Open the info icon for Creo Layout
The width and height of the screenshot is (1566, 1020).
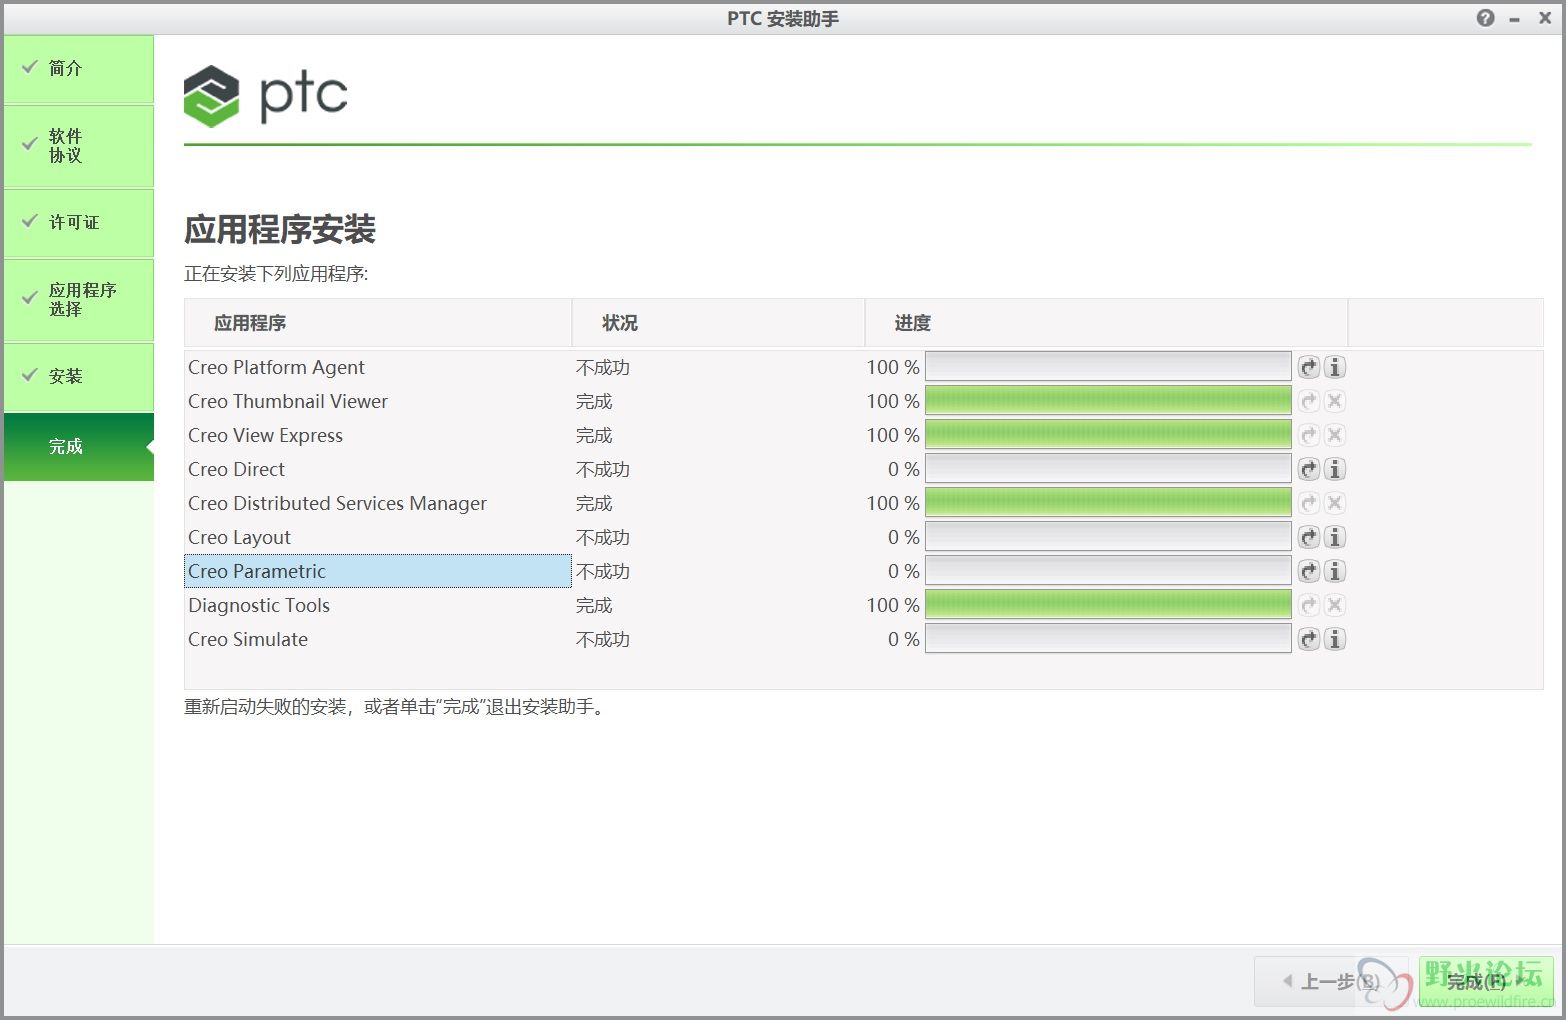pyautogui.click(x=1335, y=537)
